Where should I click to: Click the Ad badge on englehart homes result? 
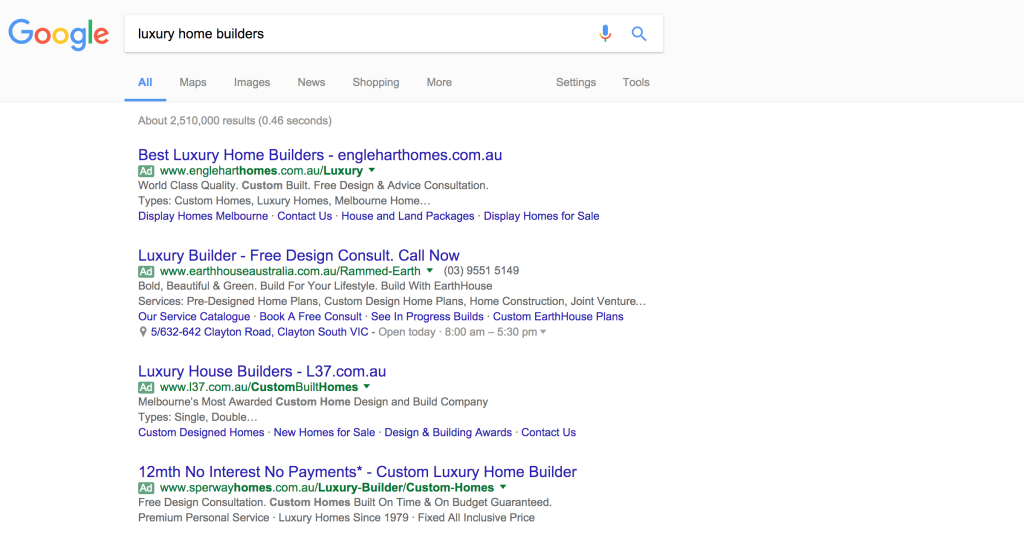coord(146,171)
